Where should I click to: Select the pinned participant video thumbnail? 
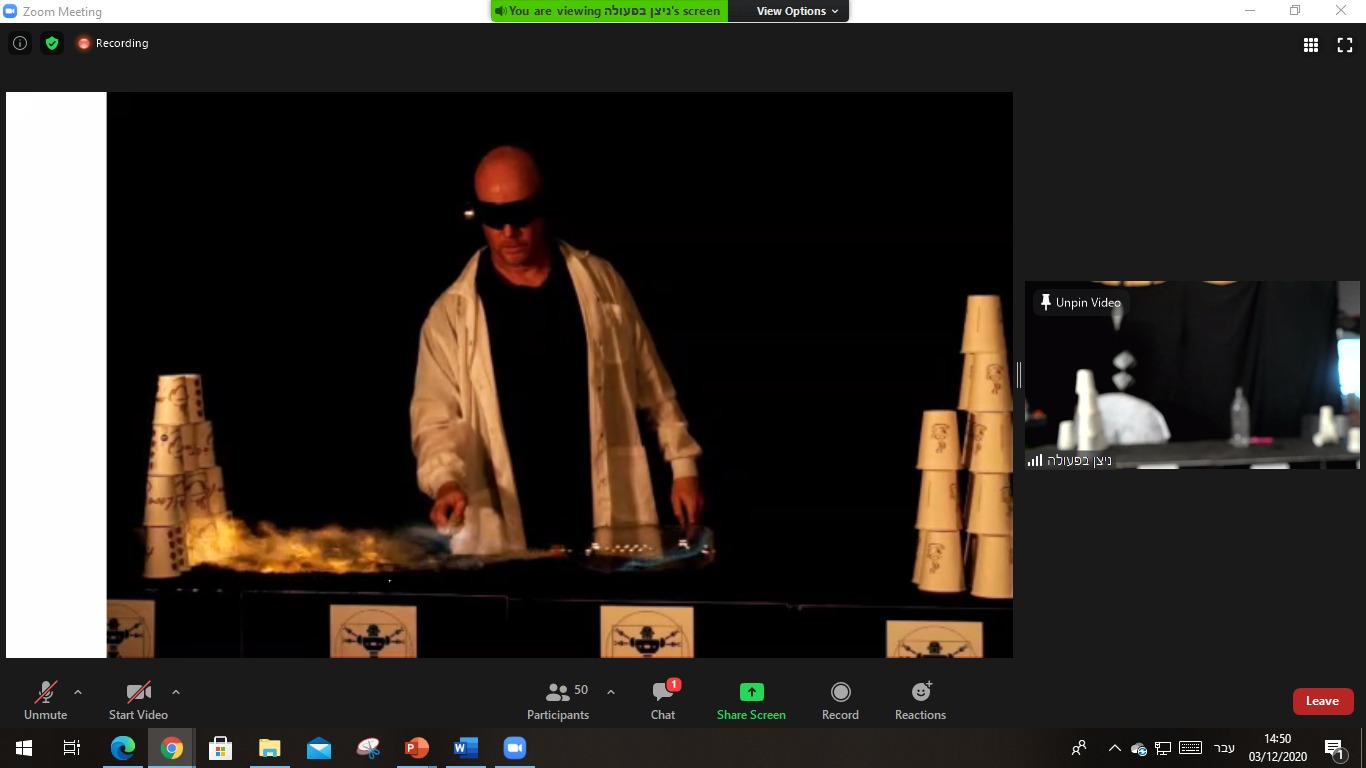(1192, 375)
